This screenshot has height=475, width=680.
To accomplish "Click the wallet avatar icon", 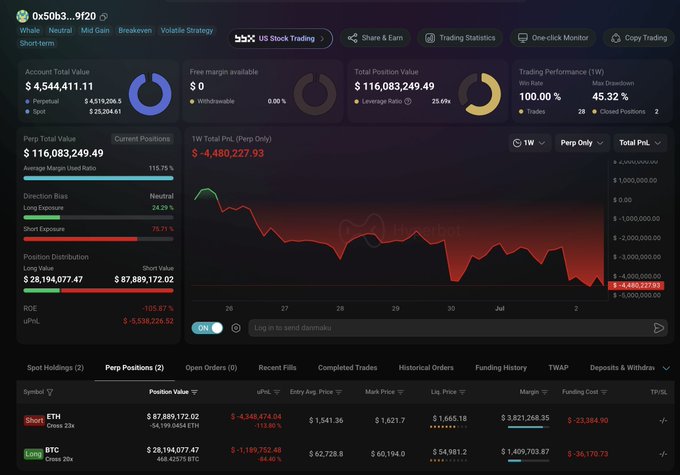I will [23, 16].
